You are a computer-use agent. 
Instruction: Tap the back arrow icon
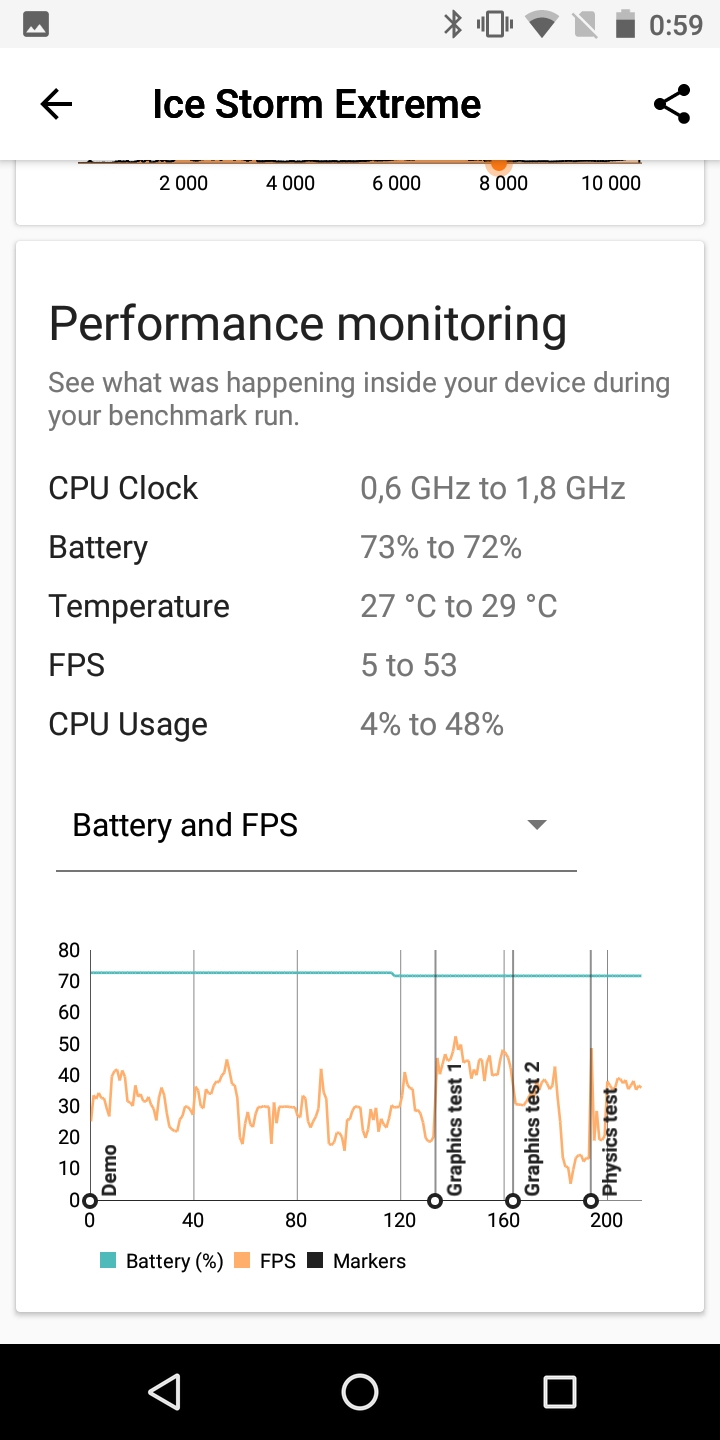click(56, 104)
